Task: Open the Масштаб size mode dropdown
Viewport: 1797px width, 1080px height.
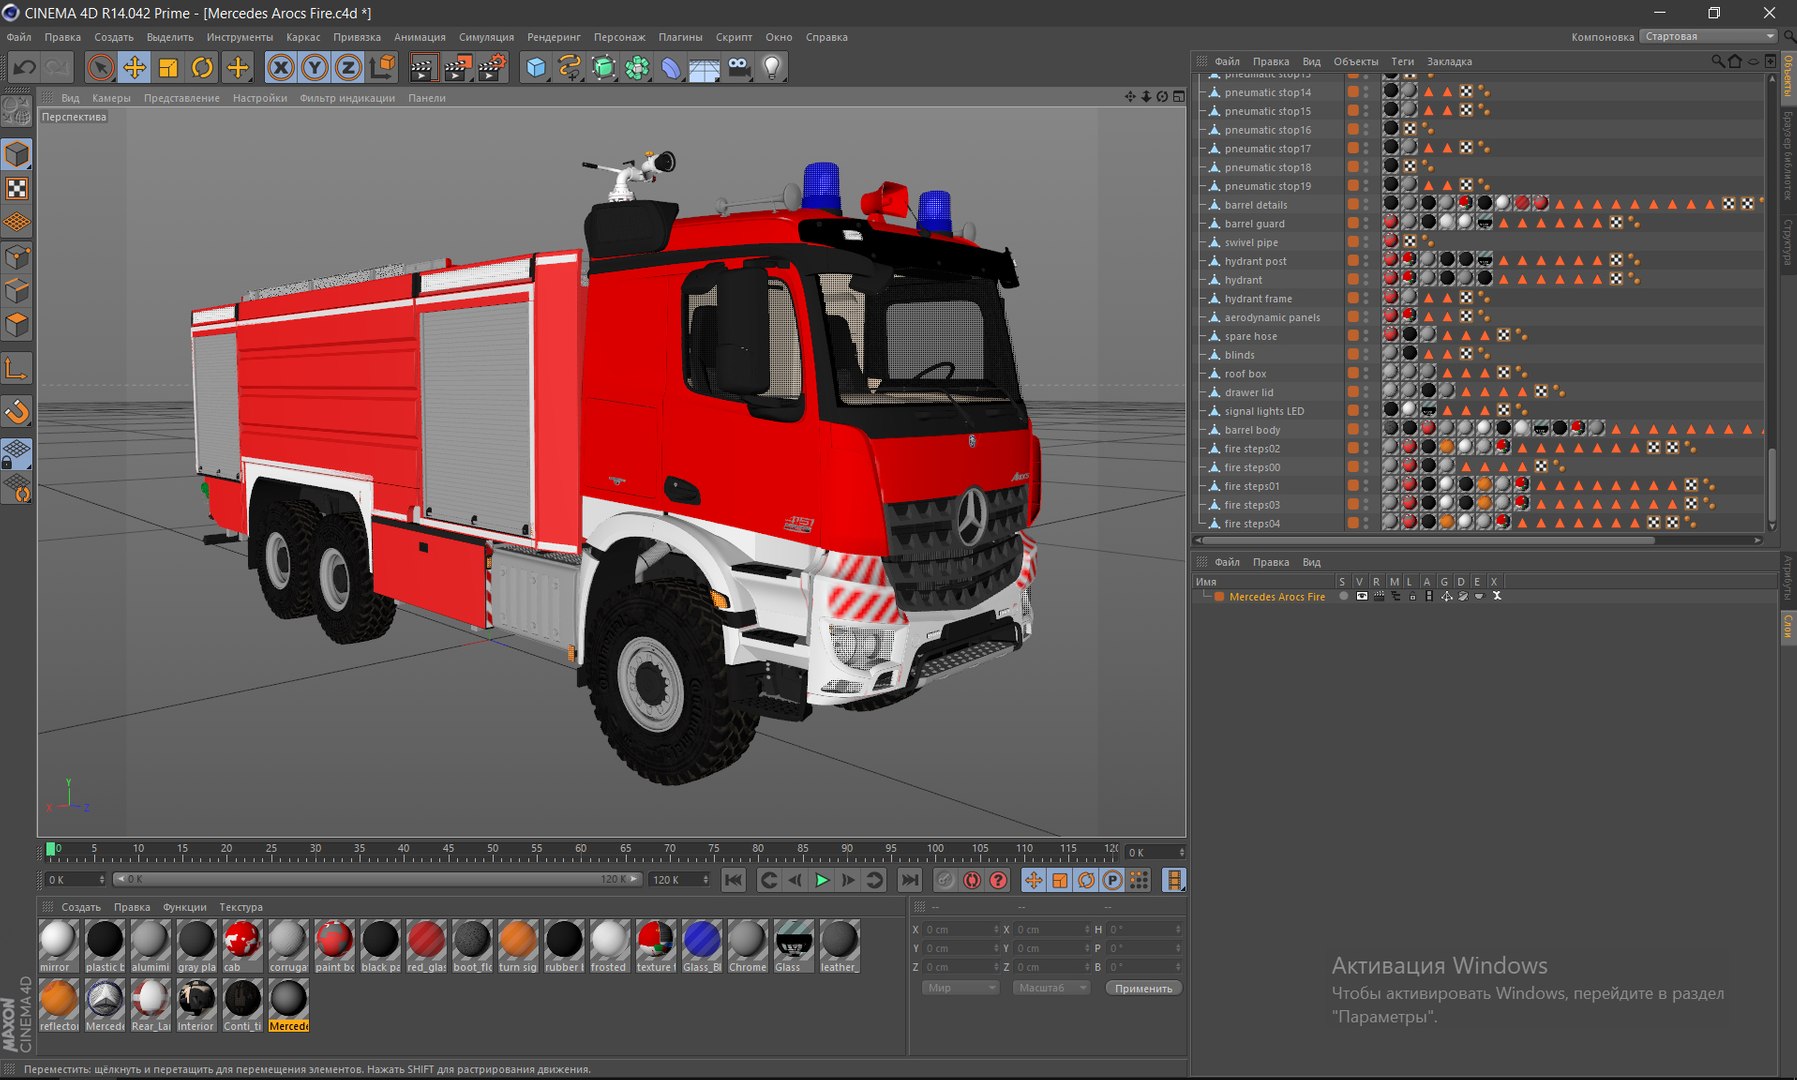Action: click(1051, 987)
